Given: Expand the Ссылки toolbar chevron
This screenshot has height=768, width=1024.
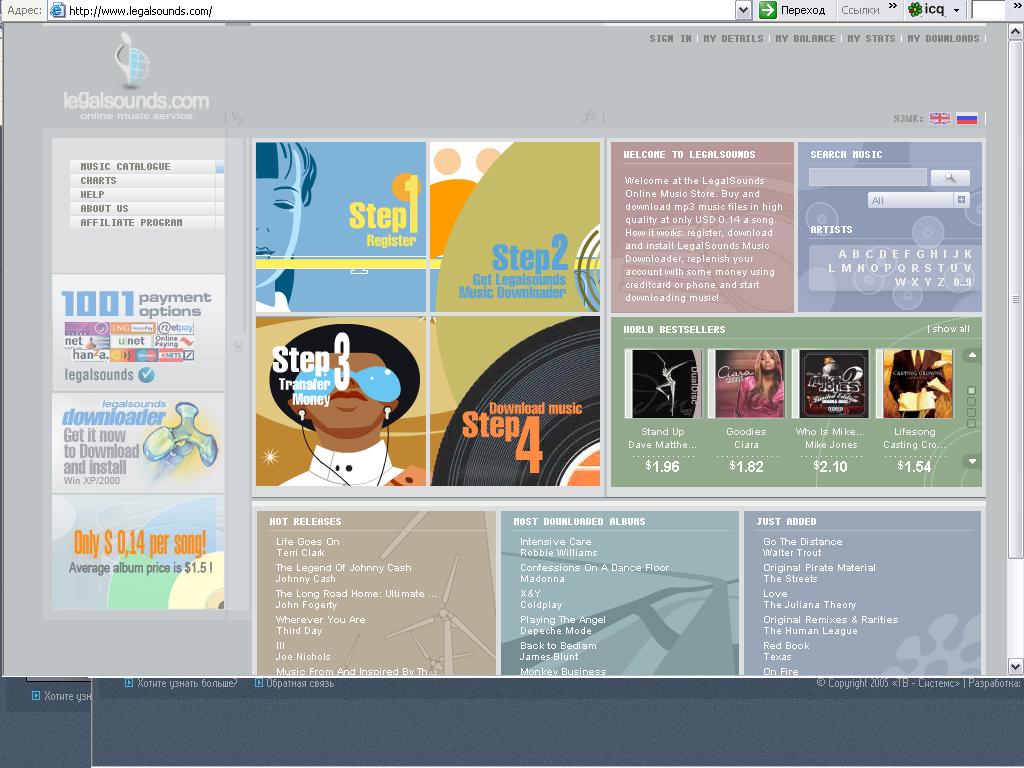Looking at the screenshot, I should point(893,6).
